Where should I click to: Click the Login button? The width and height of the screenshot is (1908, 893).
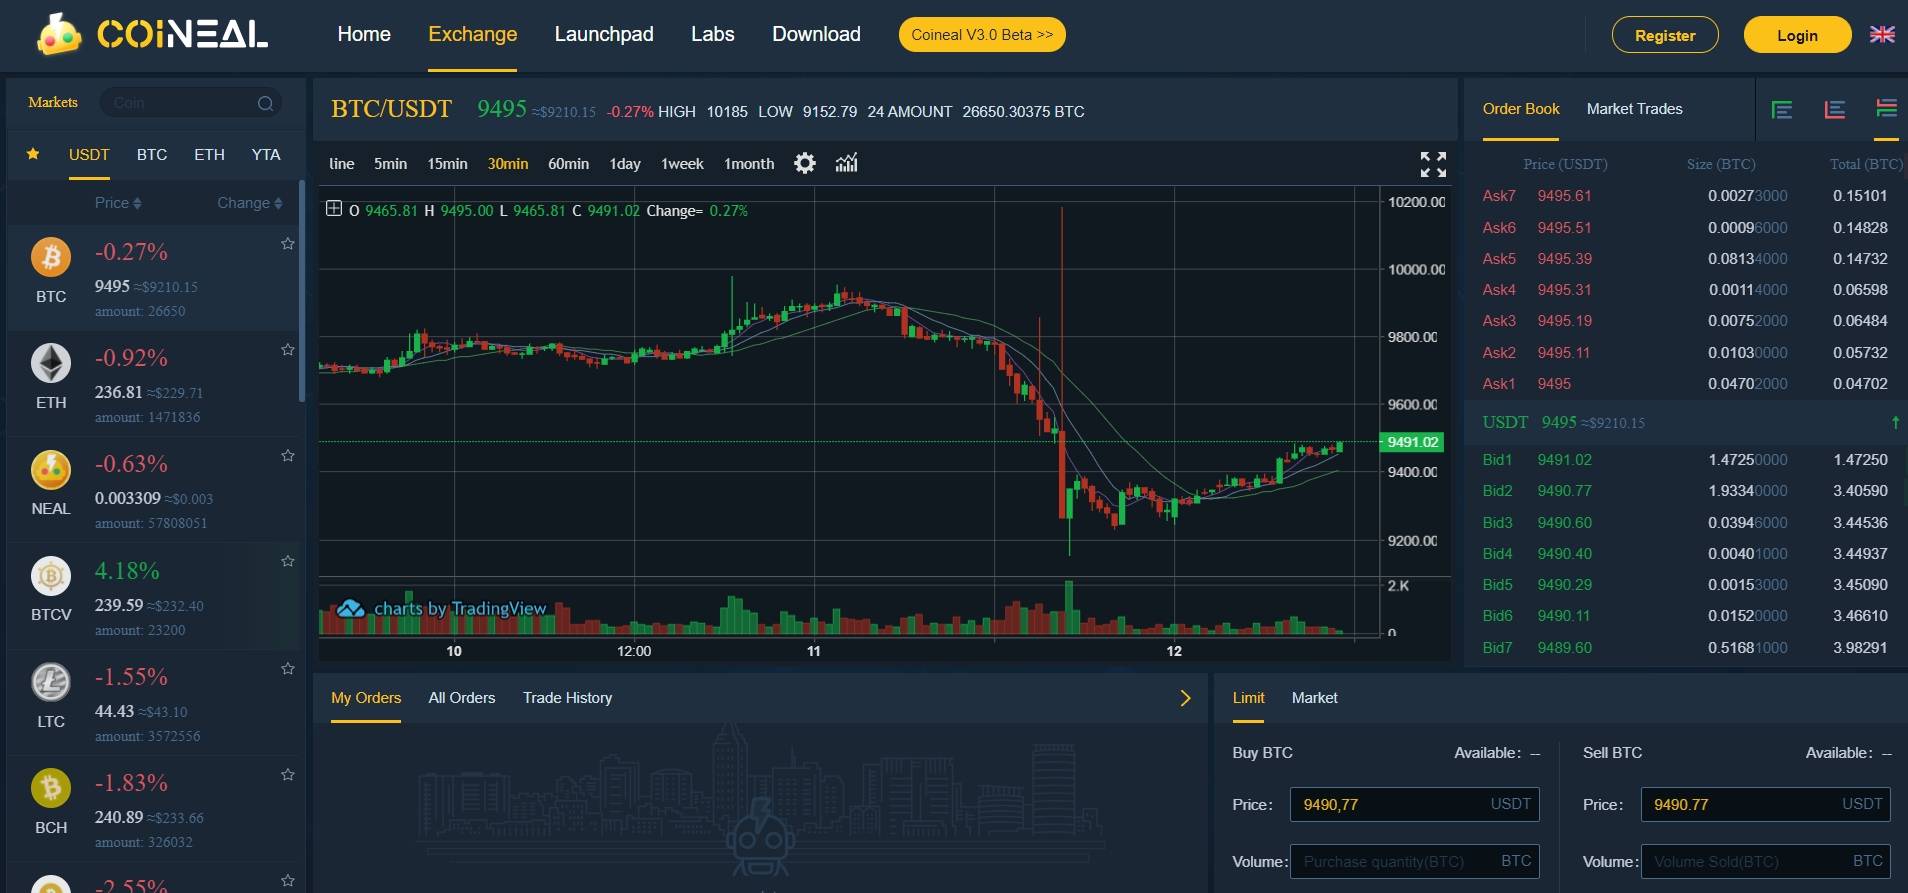click(x=1797, y=35)
